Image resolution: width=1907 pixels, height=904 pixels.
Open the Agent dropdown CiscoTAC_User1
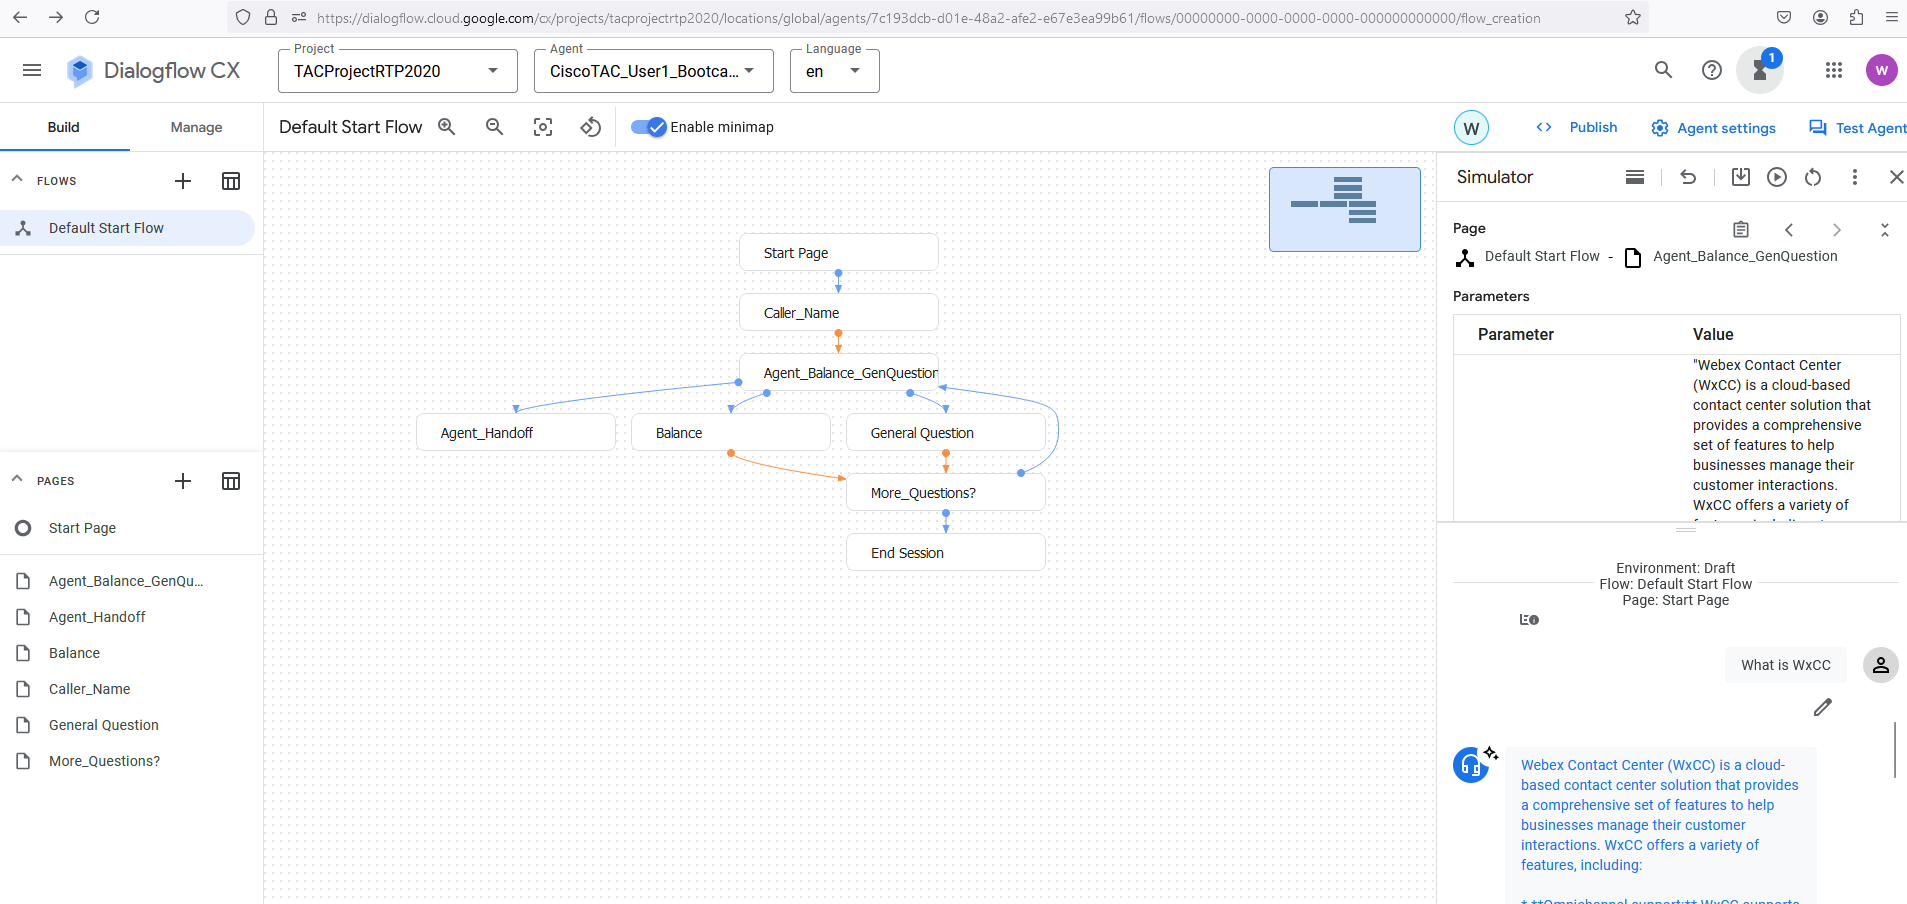654,71
